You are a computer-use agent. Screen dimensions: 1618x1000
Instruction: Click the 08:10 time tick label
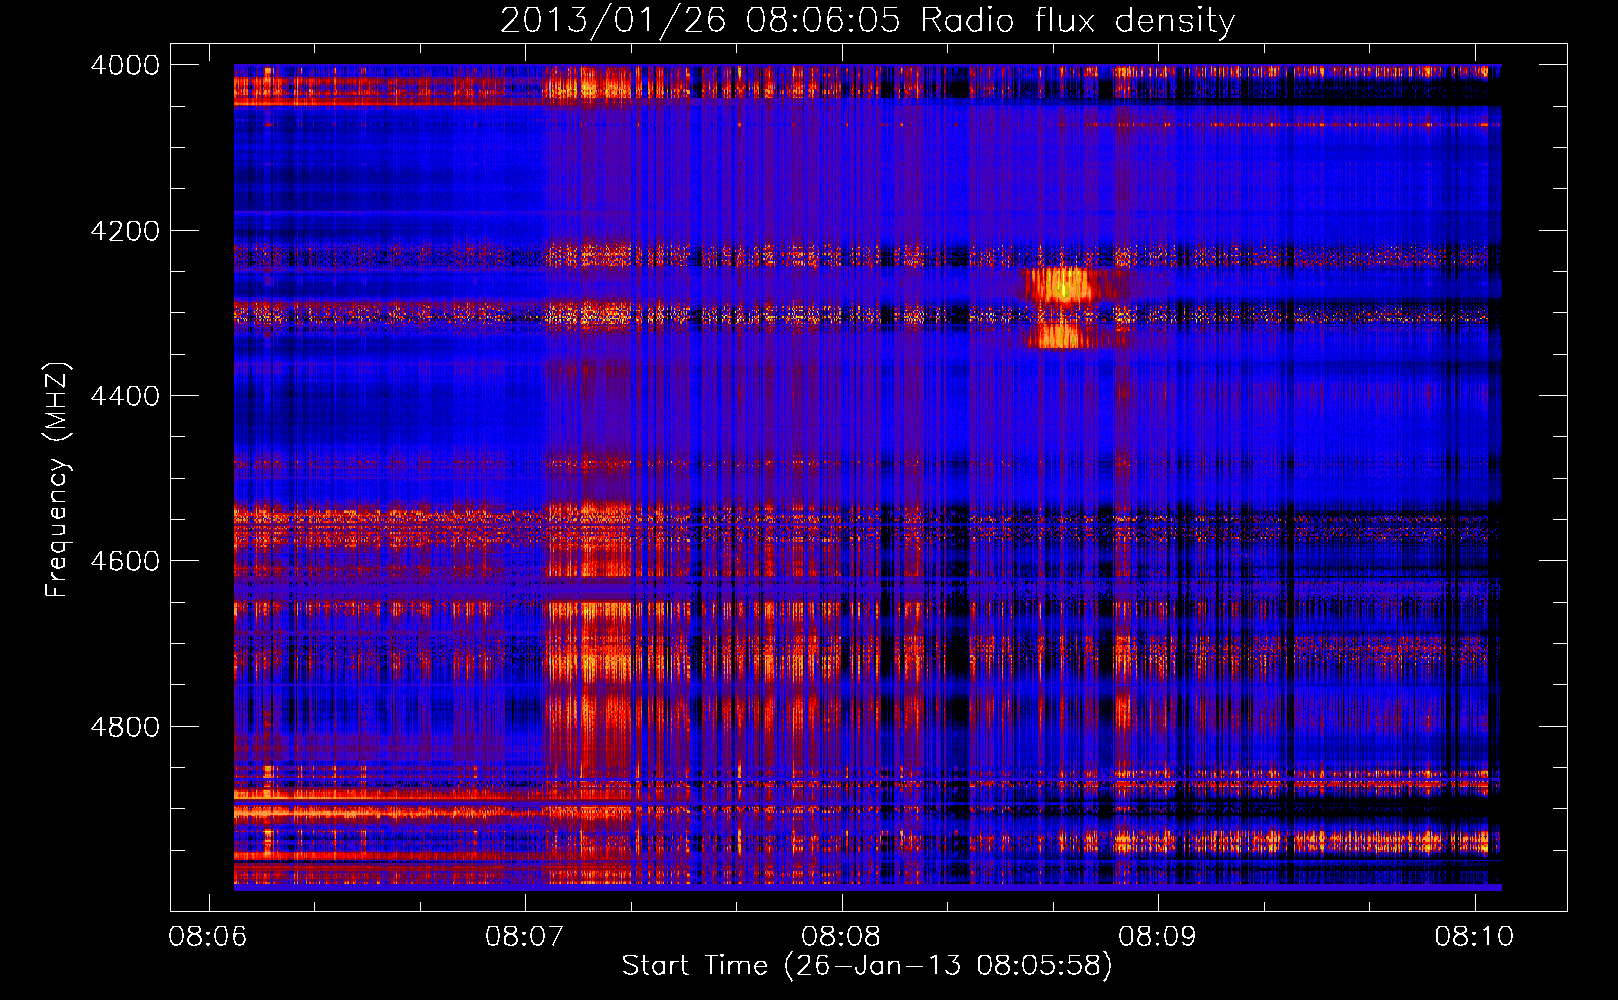click(1475, 936)
